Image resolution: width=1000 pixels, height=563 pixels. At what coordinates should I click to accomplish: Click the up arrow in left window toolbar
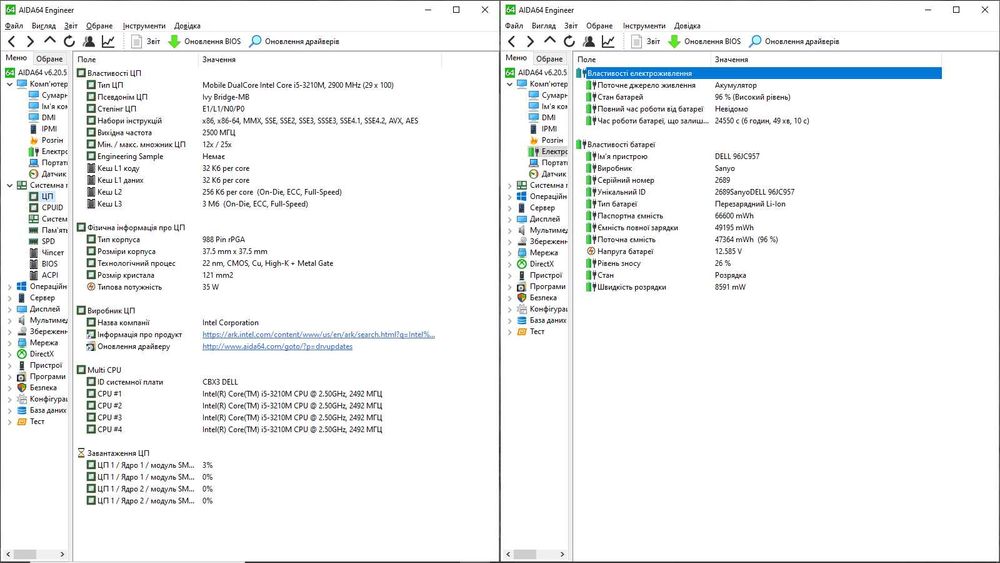click(x=50, y=41)
